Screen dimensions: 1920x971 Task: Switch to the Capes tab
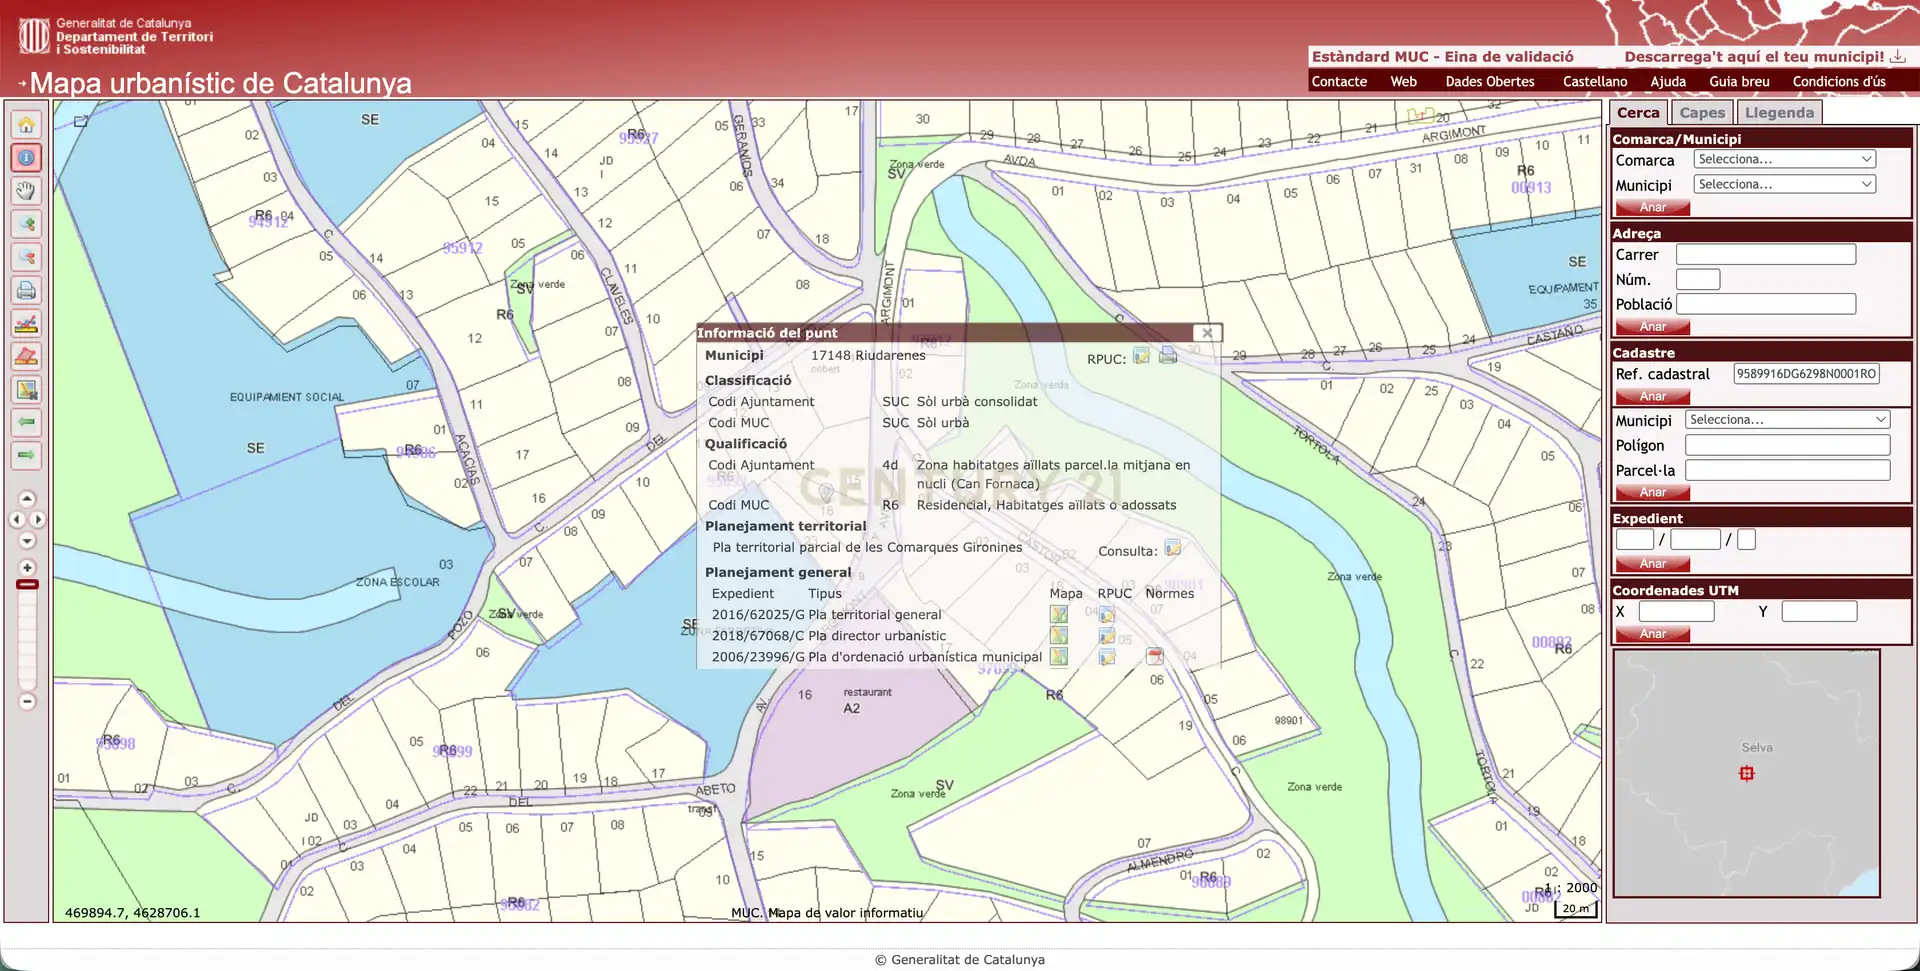(1702, 113)
